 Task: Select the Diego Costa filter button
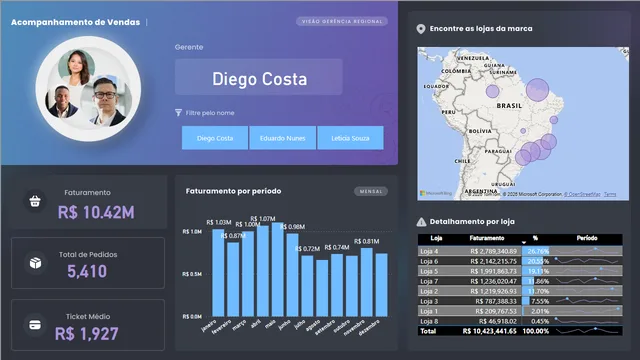[215, 138]
